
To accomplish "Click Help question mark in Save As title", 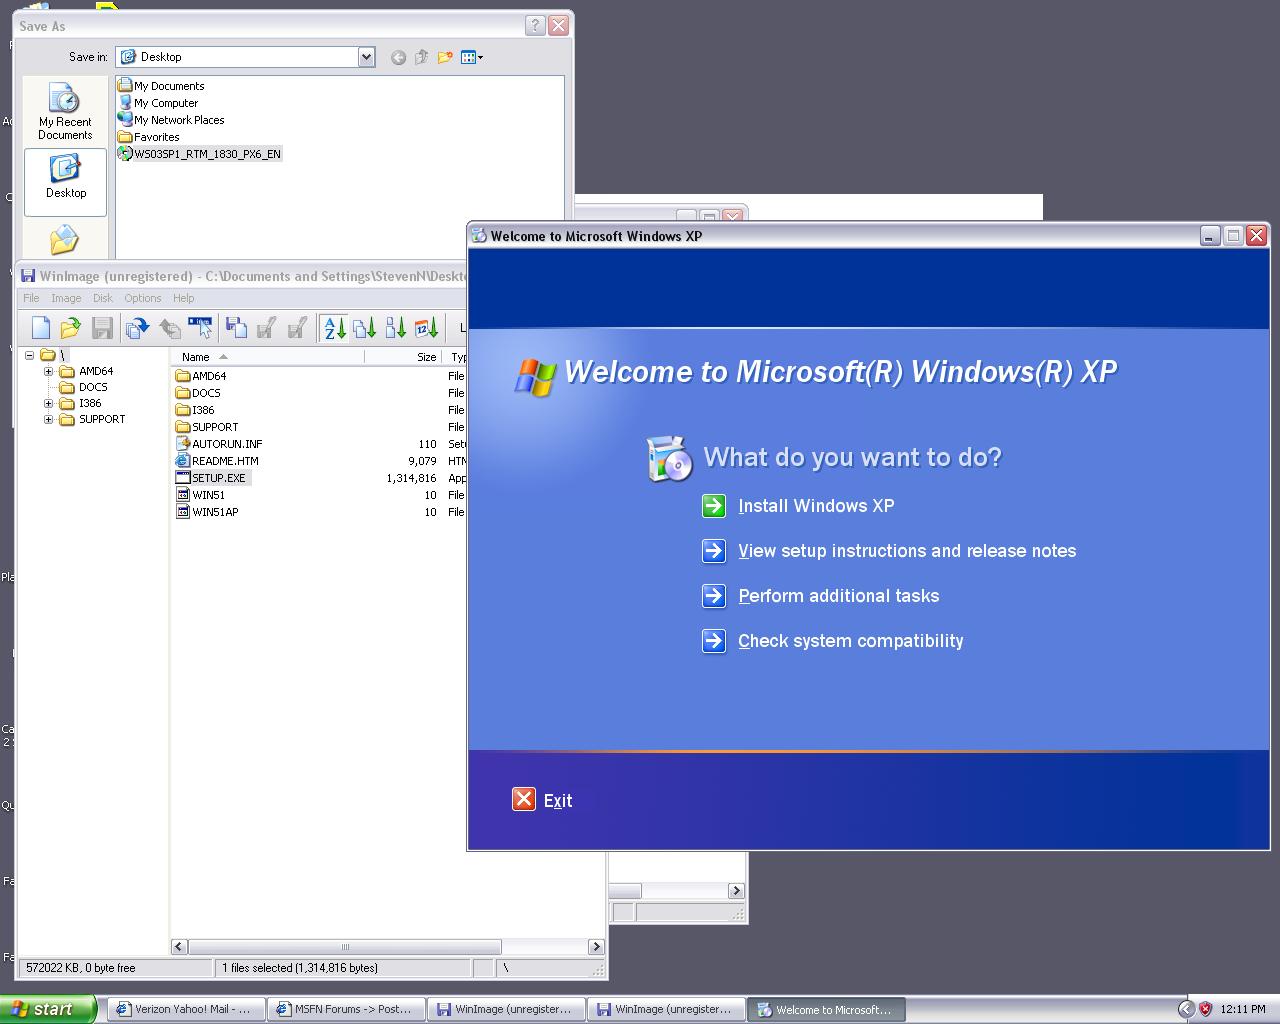I will 535,25.
